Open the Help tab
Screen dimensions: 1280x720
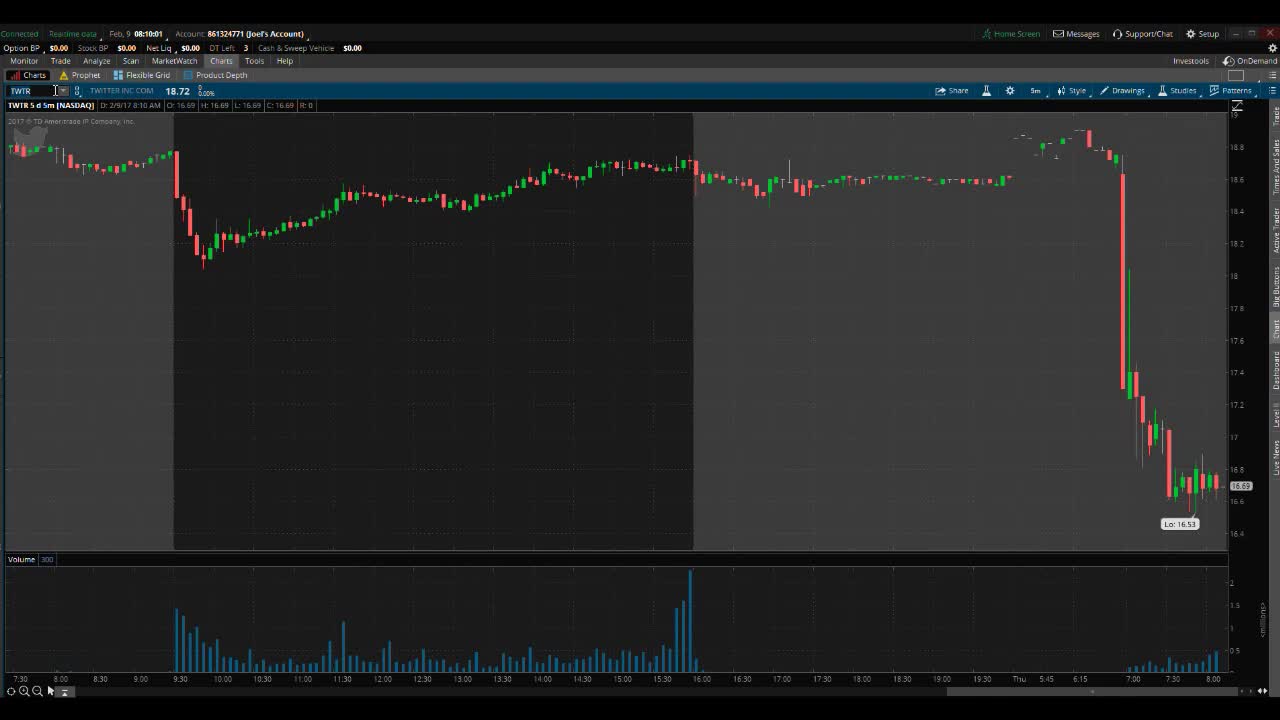point(285,61)
